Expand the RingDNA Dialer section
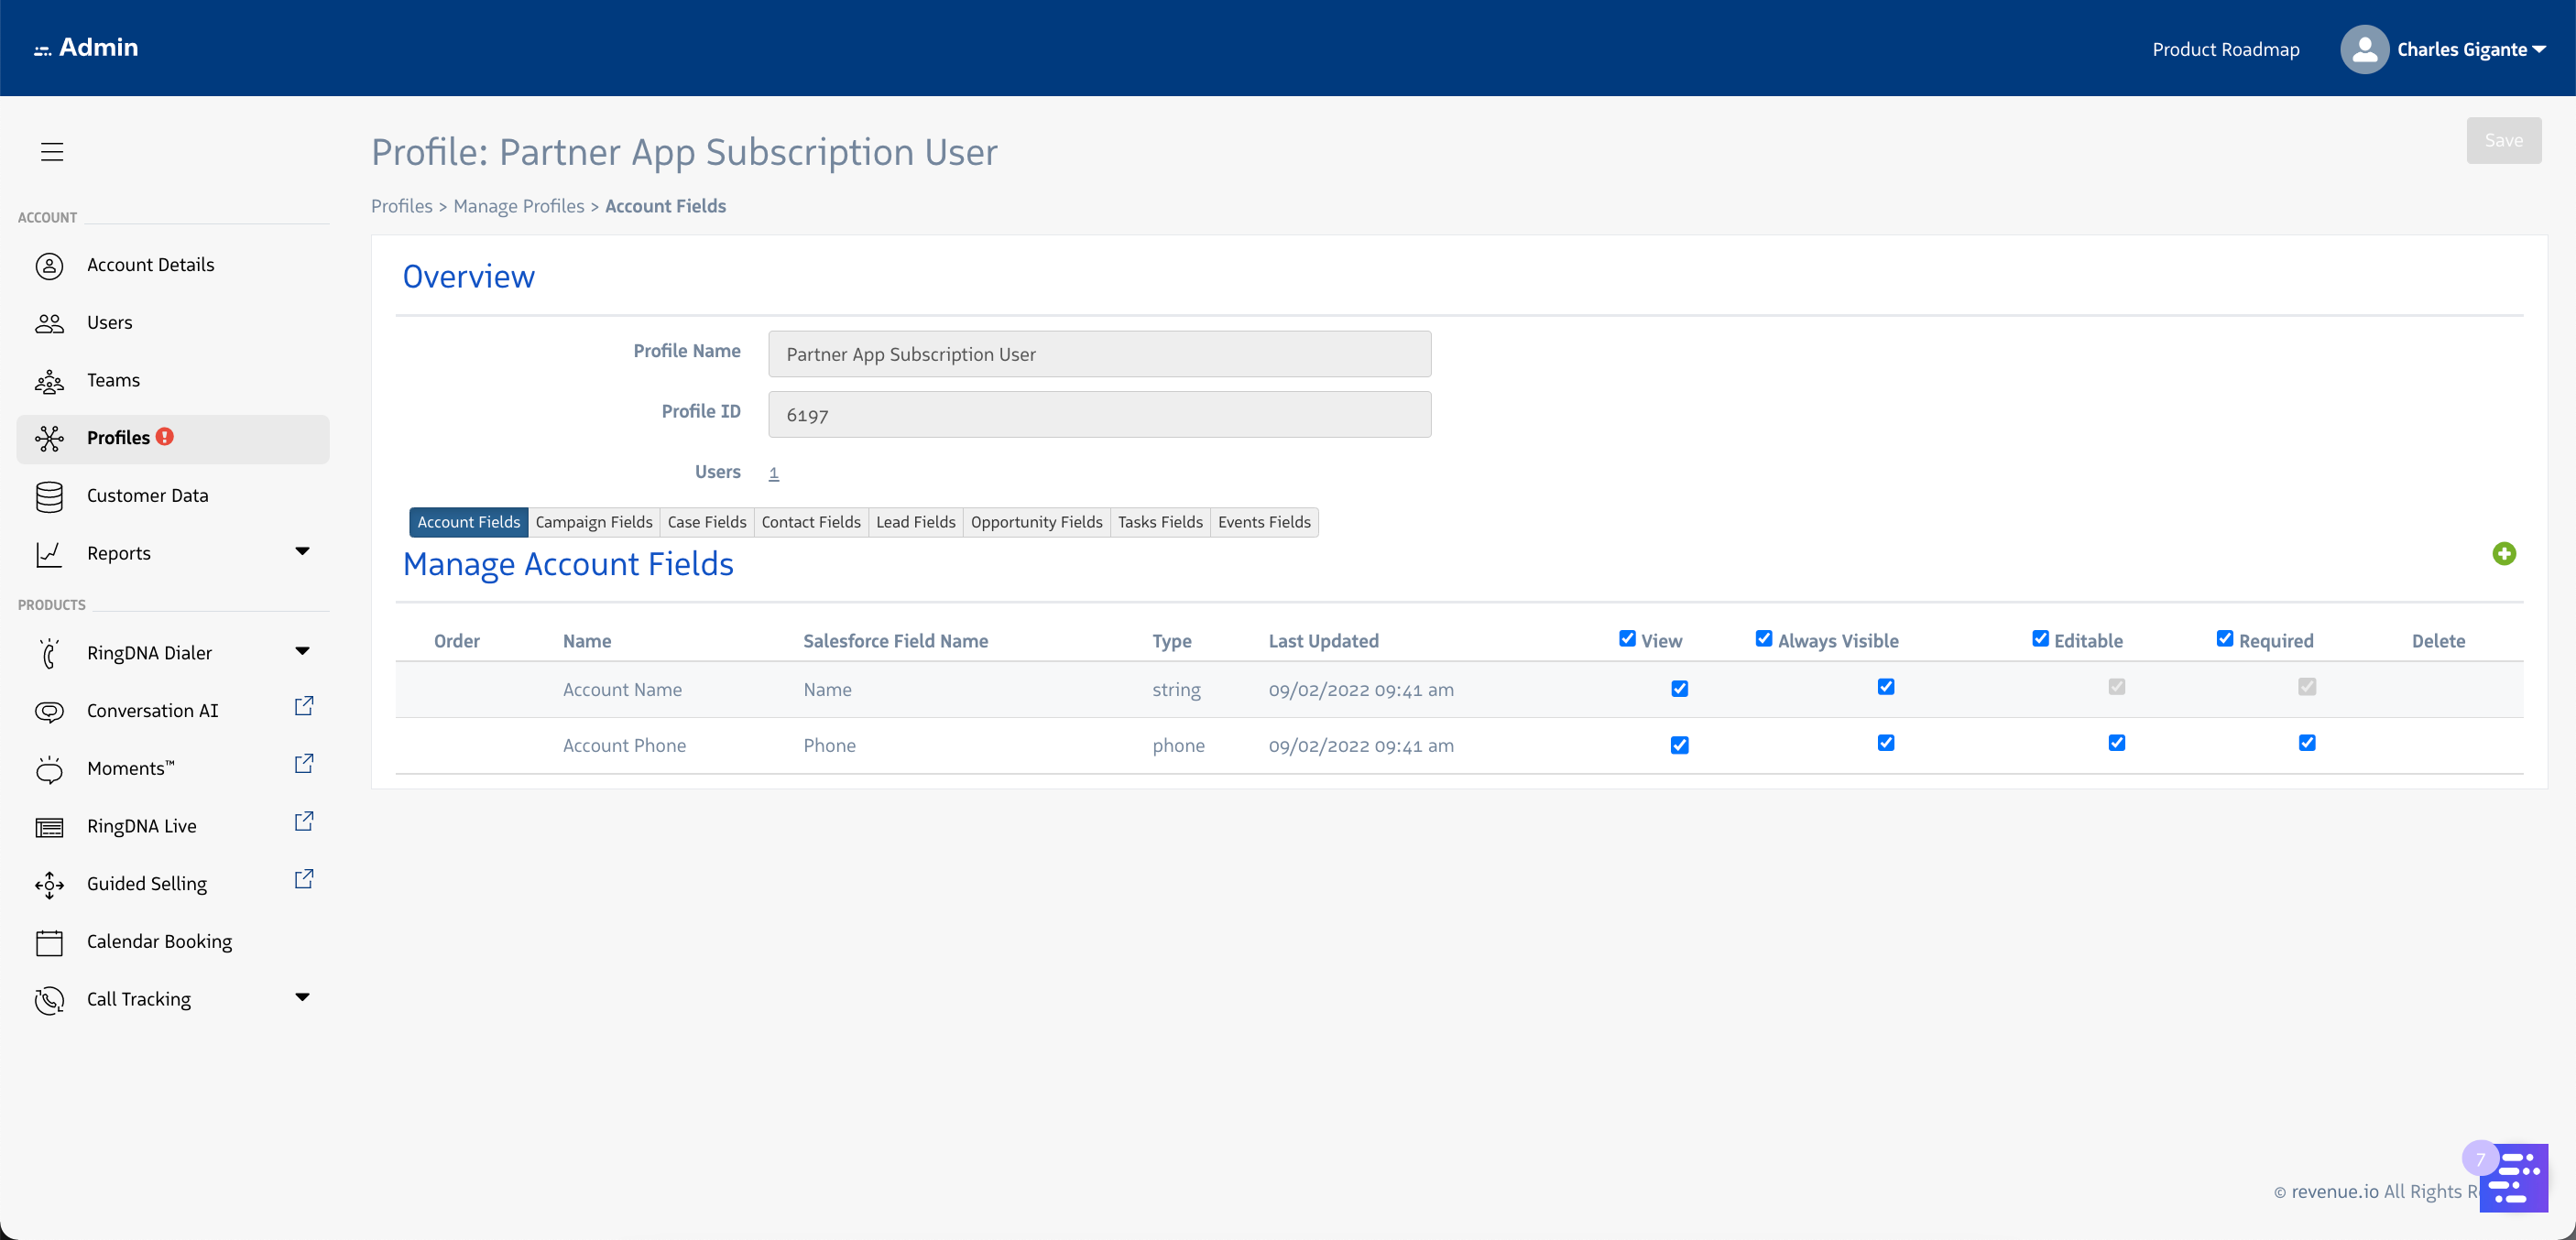This screenshot has height=1240, width=2576. pos(302,650)
